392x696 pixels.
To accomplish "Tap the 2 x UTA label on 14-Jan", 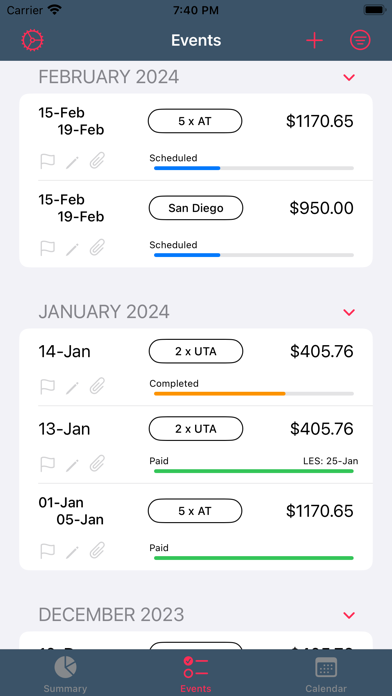I will pos(196,352).
